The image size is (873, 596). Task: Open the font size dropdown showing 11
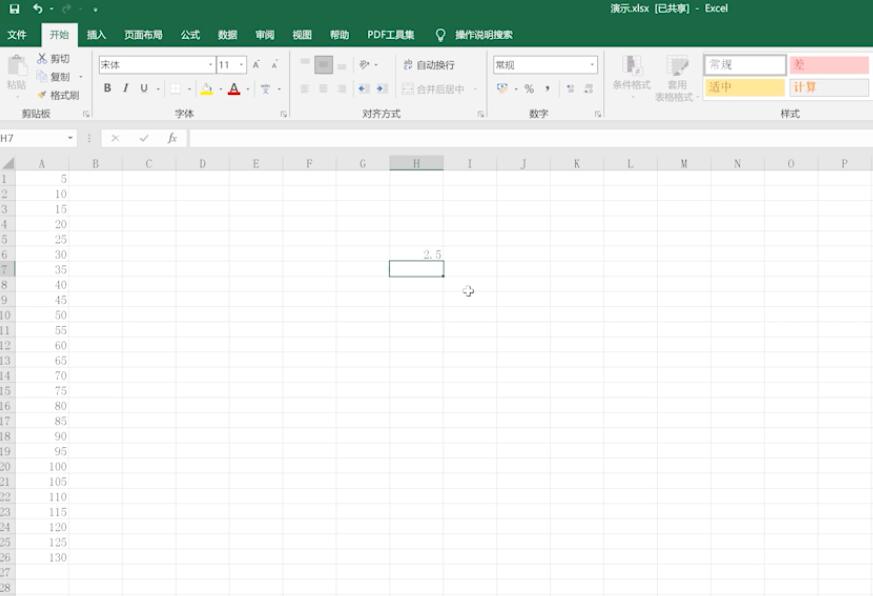pos(242,65)
